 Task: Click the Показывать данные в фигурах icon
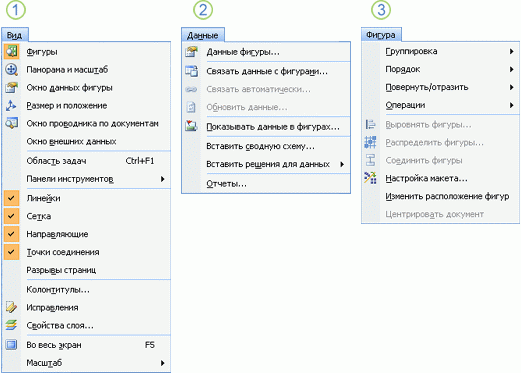click(x=191, y=127)
